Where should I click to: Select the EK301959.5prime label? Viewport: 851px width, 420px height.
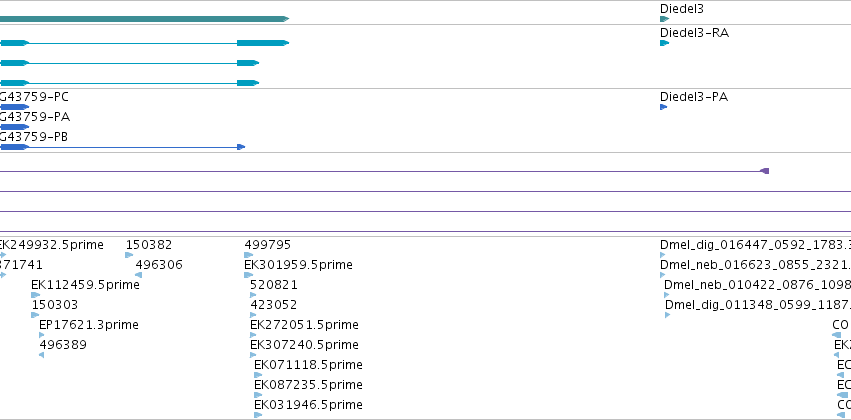point(299,265)
